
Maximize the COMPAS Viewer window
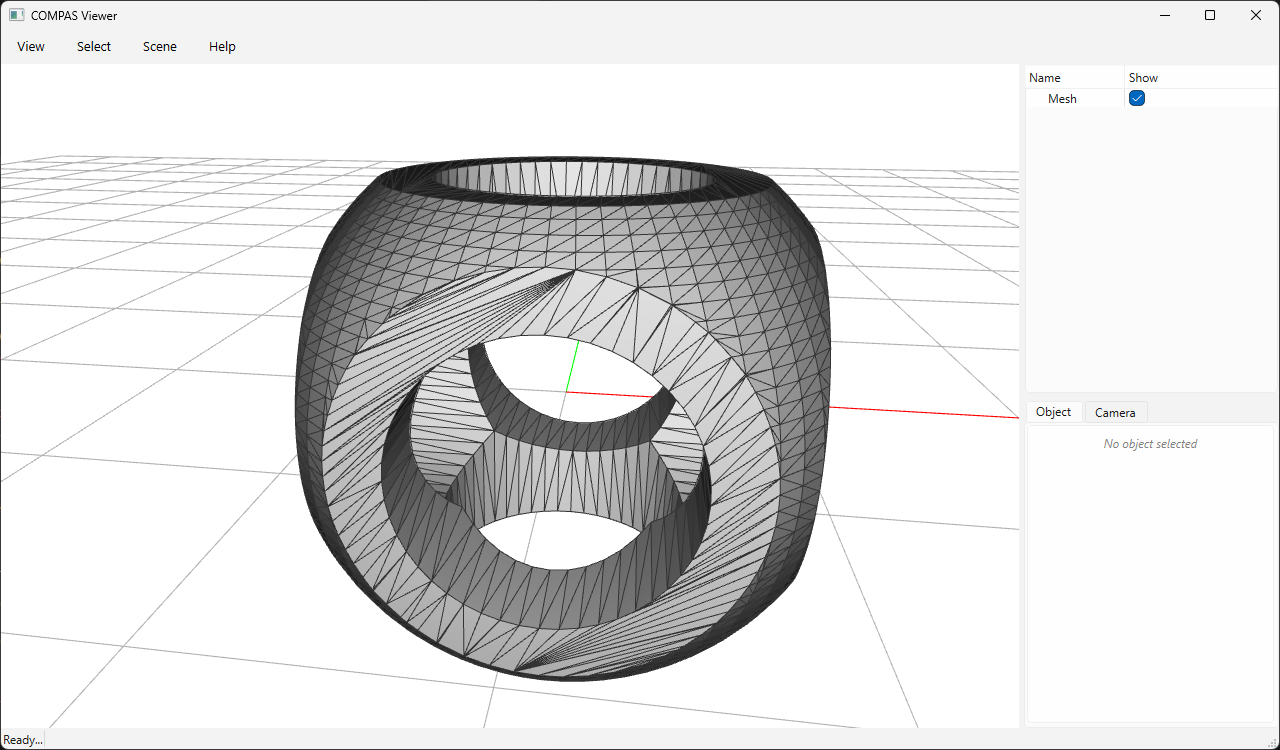pos(1210,15)
